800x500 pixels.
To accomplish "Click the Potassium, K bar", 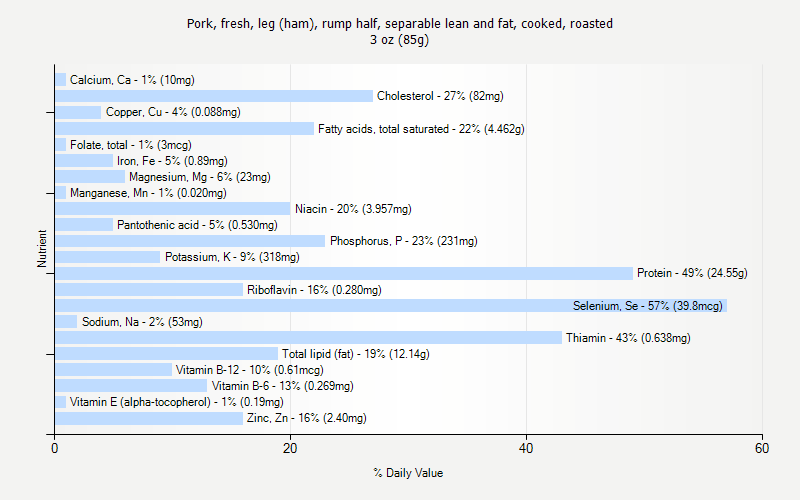I will tap(107, 257).
